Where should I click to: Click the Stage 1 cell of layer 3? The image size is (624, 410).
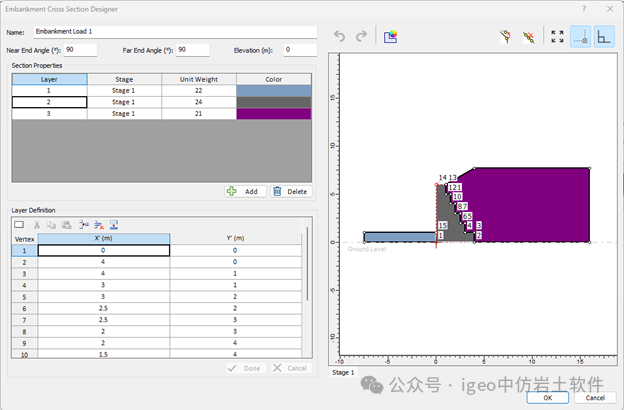[124, 114]
